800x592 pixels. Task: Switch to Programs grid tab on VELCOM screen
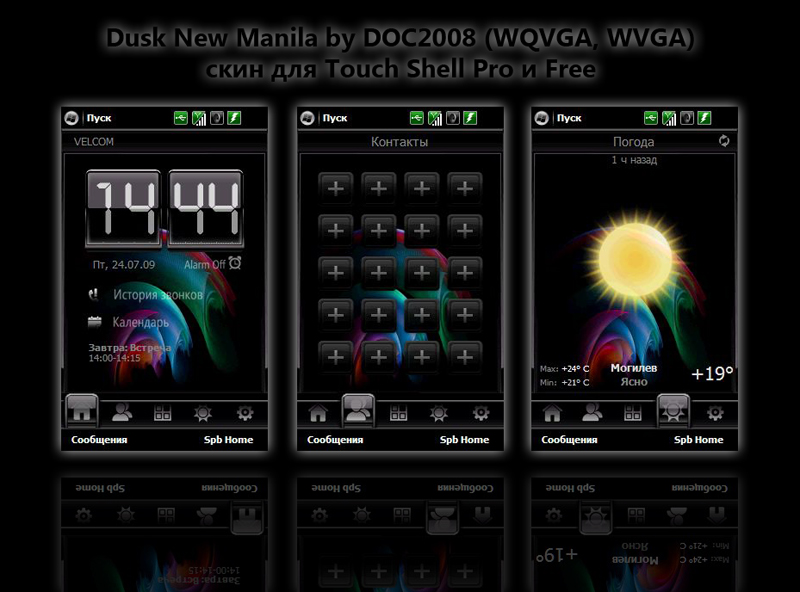point(162,413)
